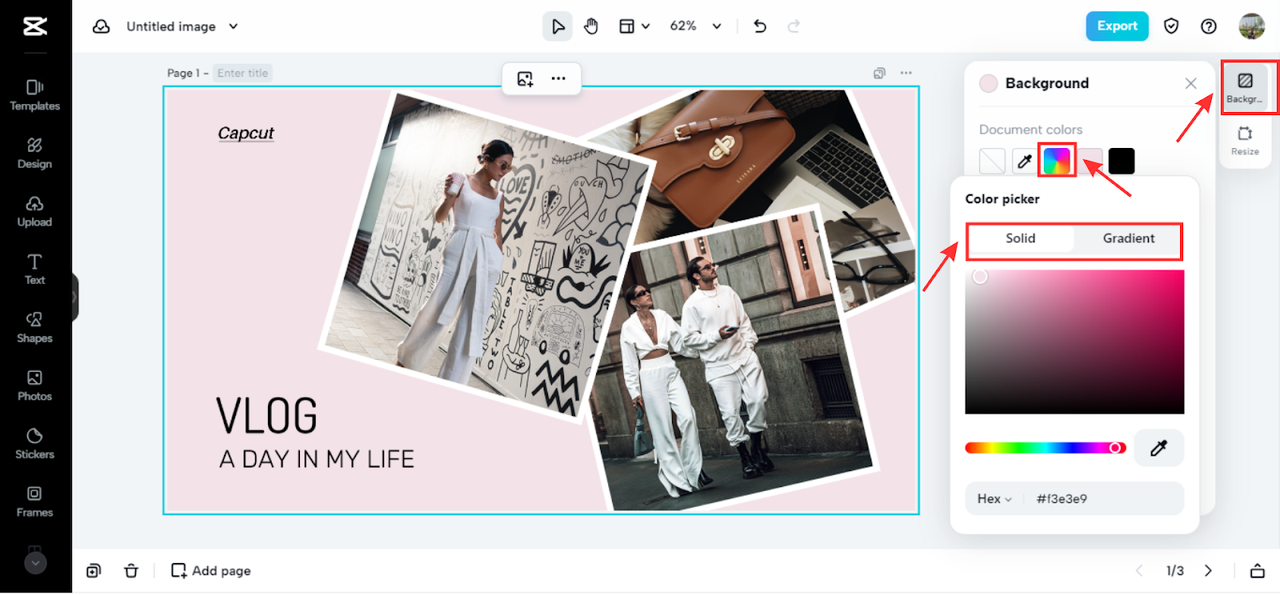Open the 62% zoom level dropdown
The image size is (1280, 595).
pyautogui.click(x=695, y=27)
